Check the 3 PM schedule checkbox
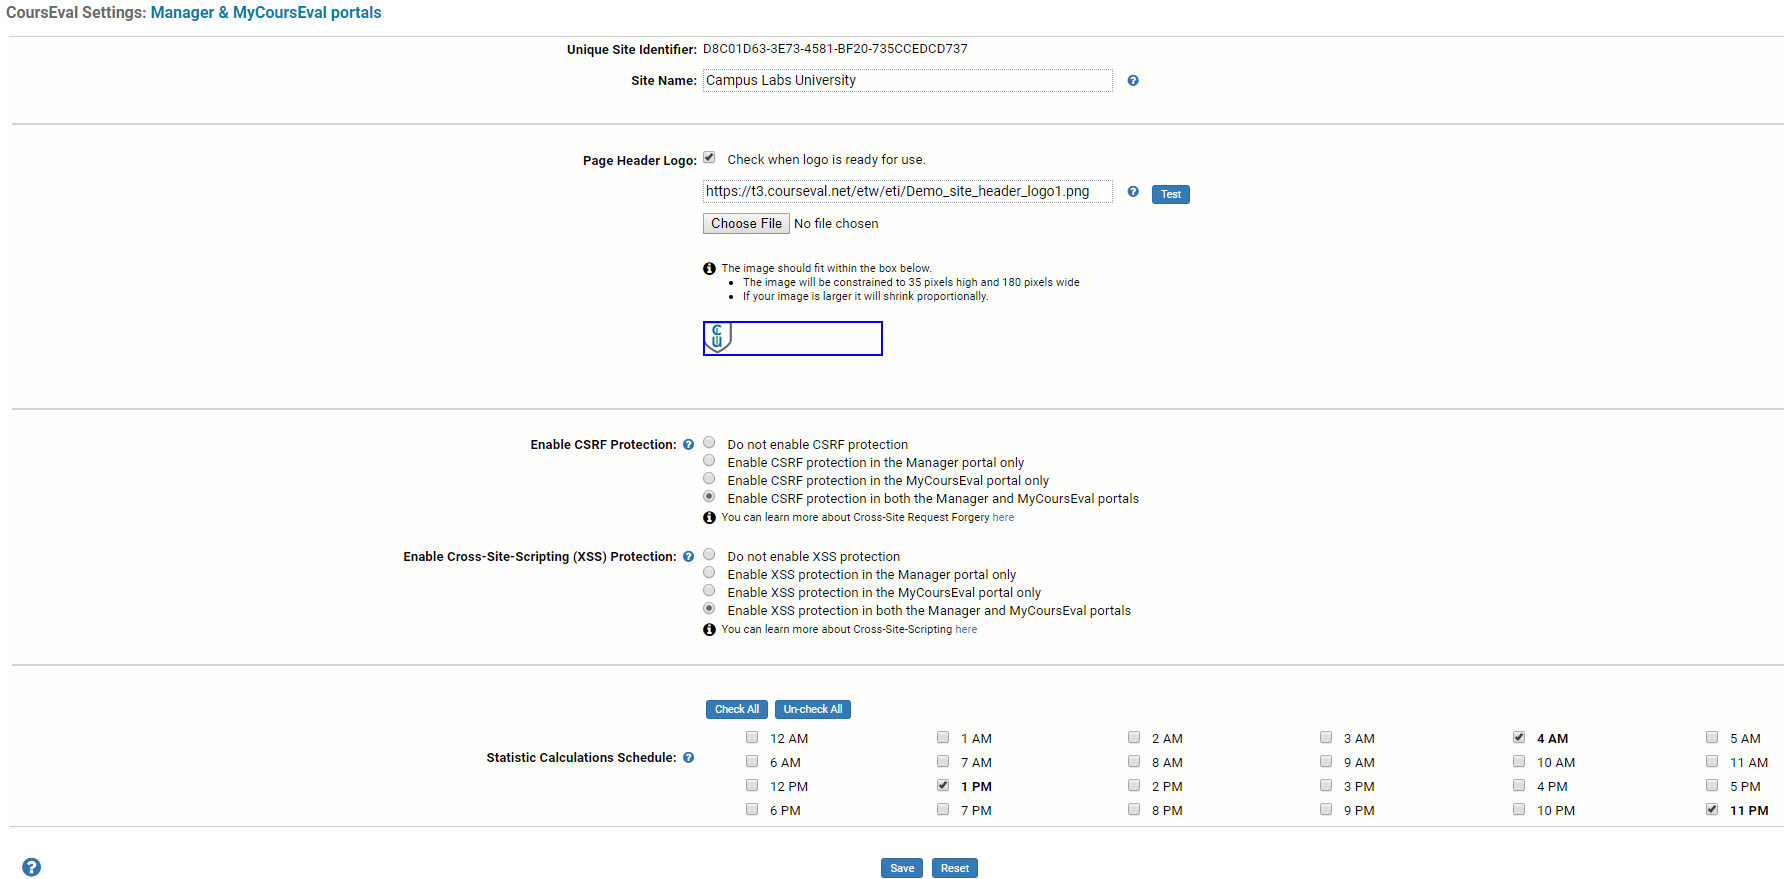This screenshot has width=1784, height=879. (1326, 786)
